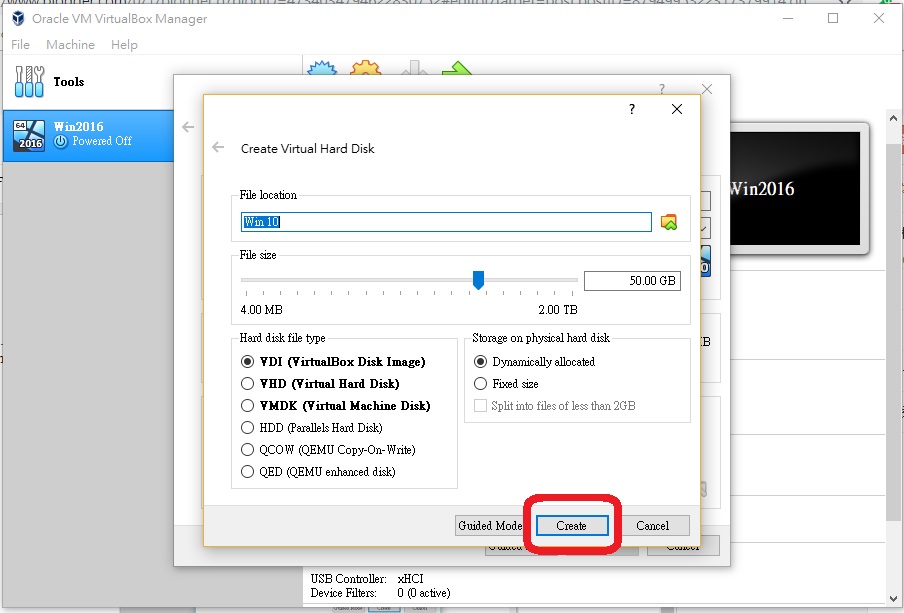
Task: Click the 2.00 TB maximum size label
Action: point(558,310)
